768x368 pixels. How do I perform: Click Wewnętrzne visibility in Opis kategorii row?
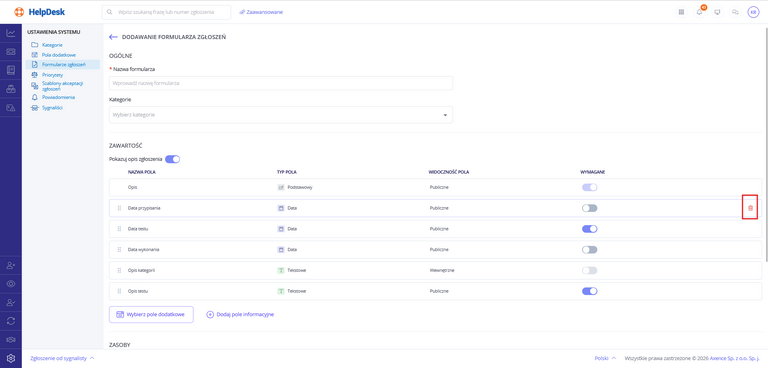tap(441, 270)
